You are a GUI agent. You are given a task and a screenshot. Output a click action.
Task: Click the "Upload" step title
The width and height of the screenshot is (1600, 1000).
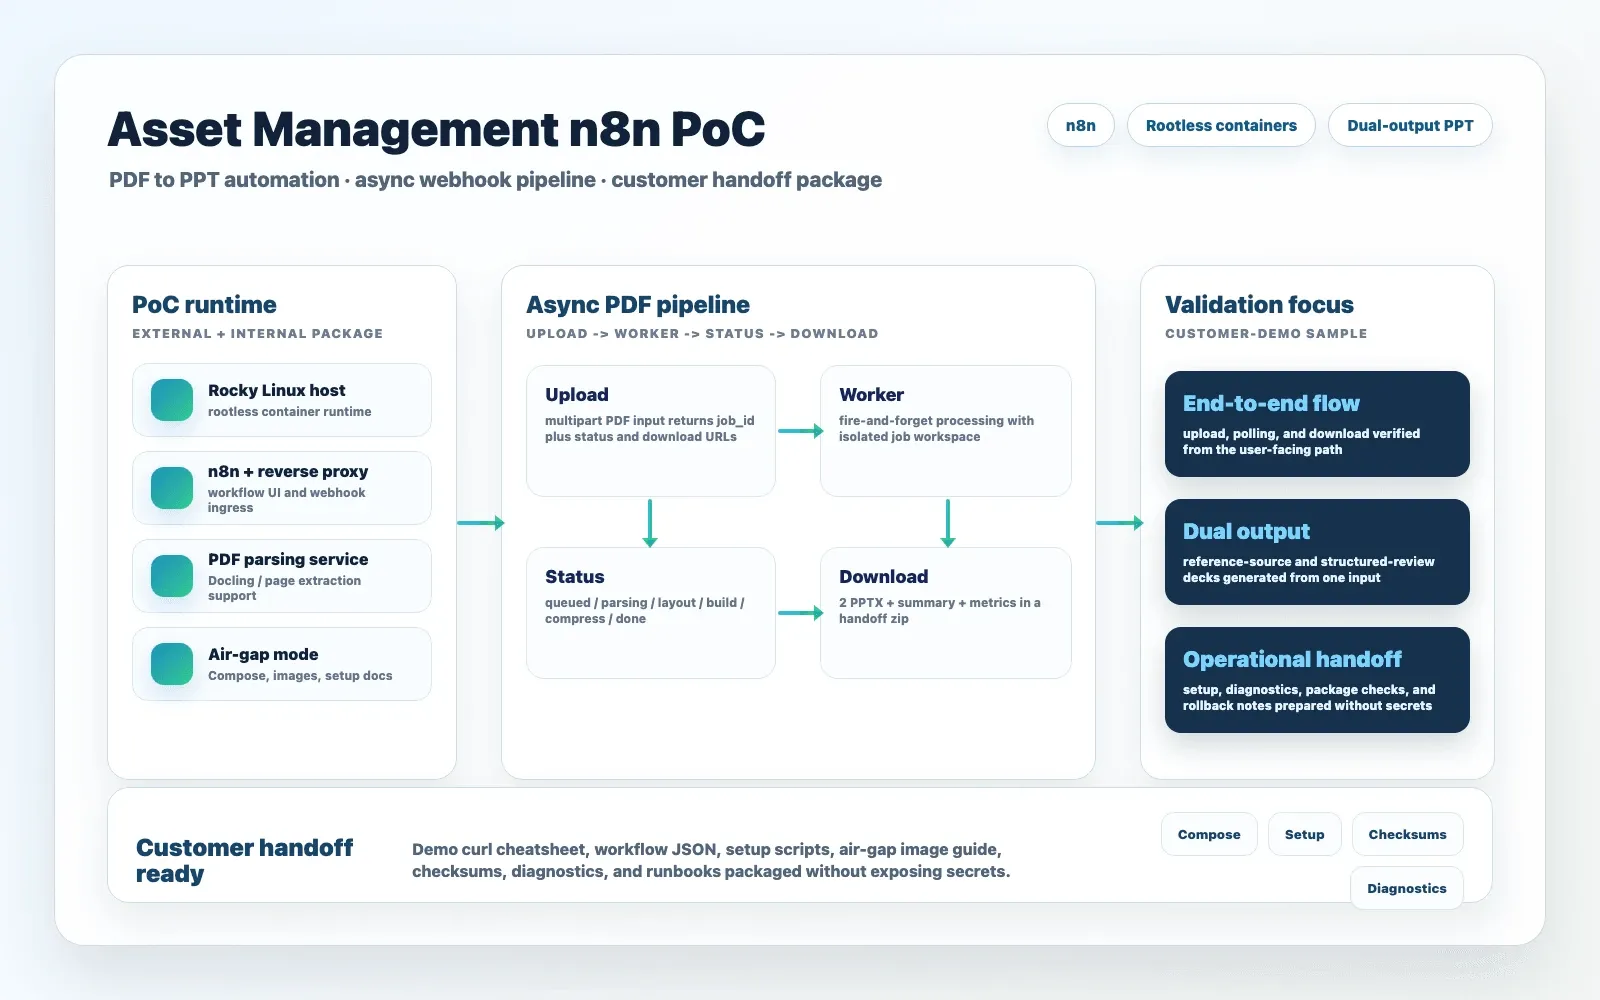(577, 395)
